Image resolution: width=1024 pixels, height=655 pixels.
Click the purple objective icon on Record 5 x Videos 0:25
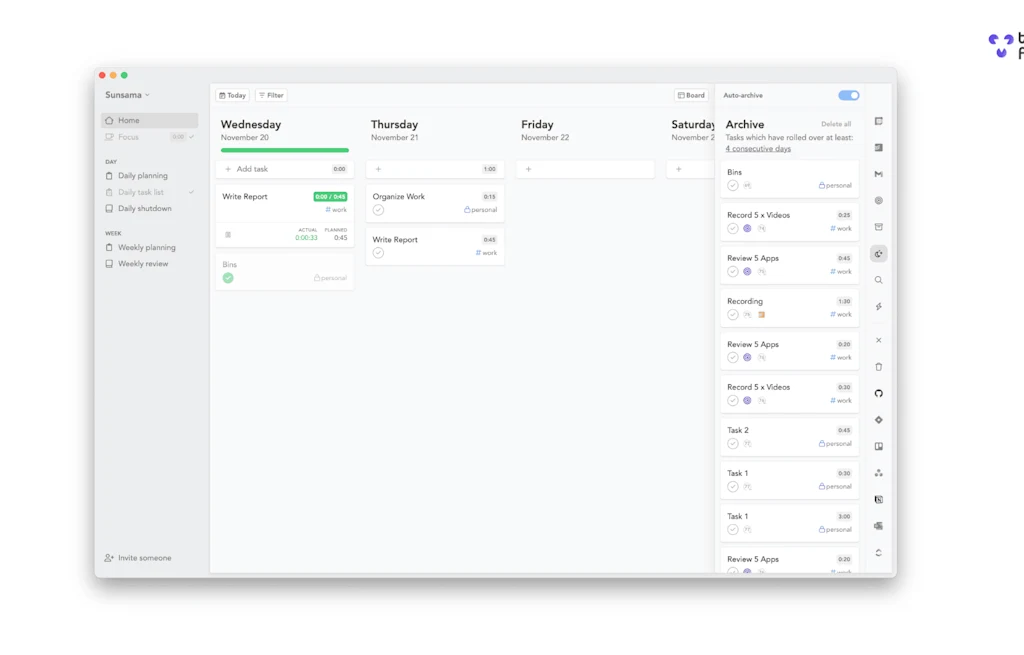[747, 229]
